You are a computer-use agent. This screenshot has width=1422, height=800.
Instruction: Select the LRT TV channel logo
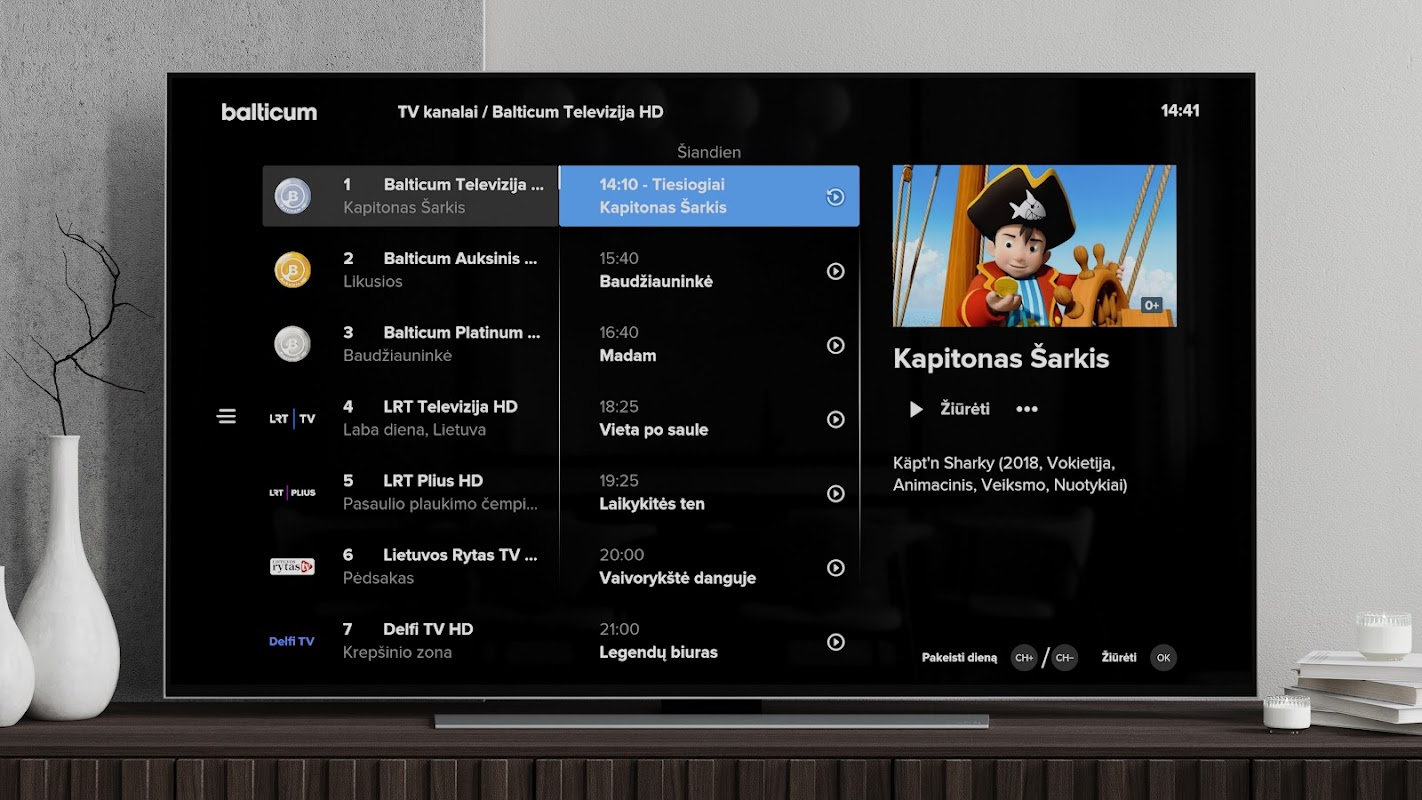pos(292,419)
